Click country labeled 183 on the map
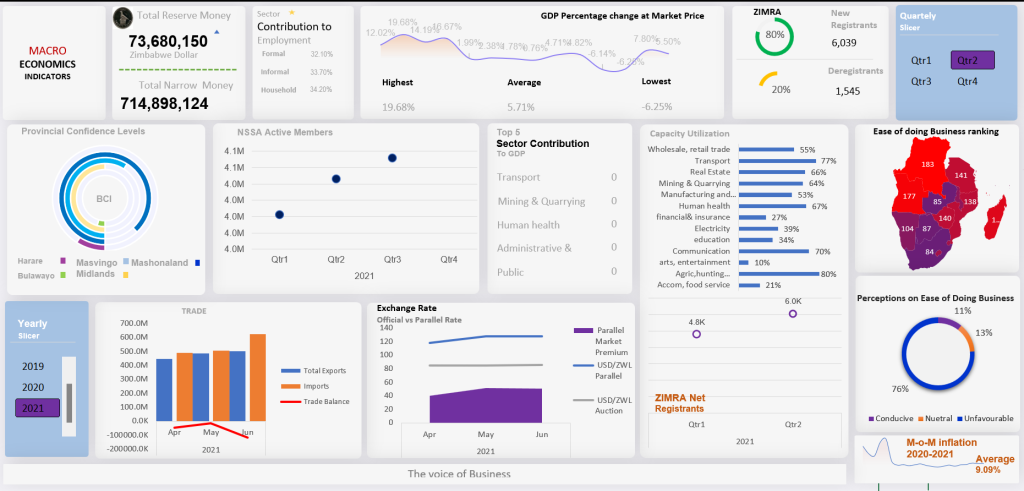 [x=927, y=165]
